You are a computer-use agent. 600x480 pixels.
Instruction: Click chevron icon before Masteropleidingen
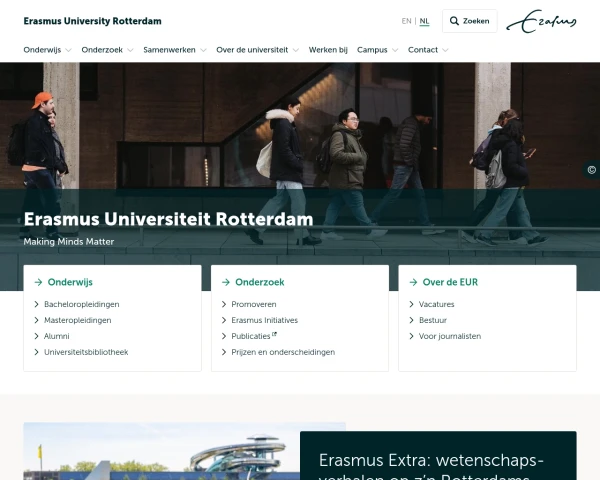pos(37,320)
